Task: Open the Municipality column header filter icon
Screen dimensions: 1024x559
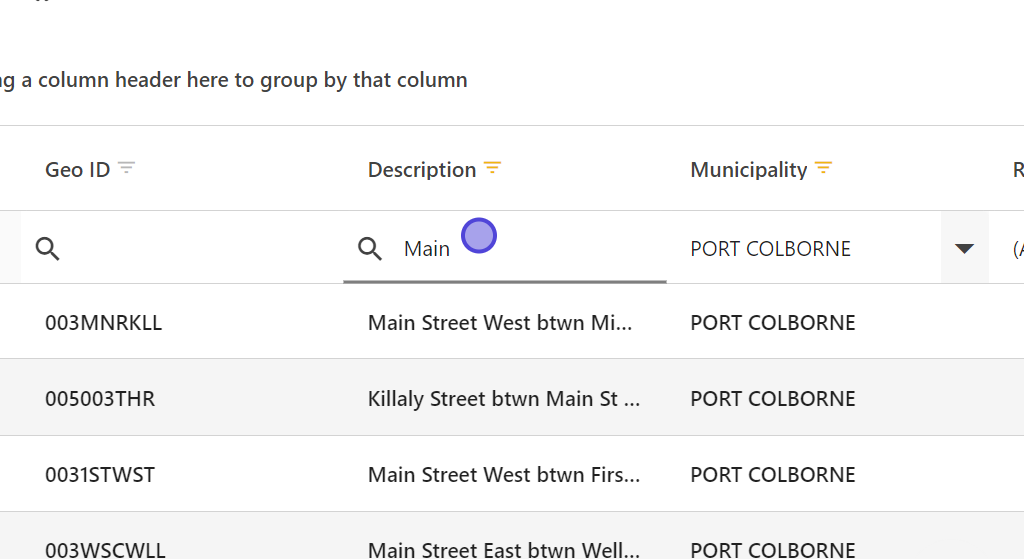Action: pos(823,168)
